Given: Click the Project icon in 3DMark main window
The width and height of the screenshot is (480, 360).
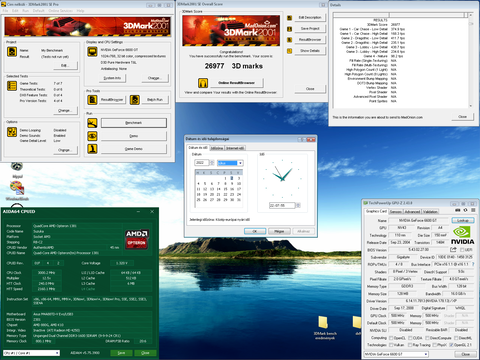Looking at the screenshot, I should [12, 52].
